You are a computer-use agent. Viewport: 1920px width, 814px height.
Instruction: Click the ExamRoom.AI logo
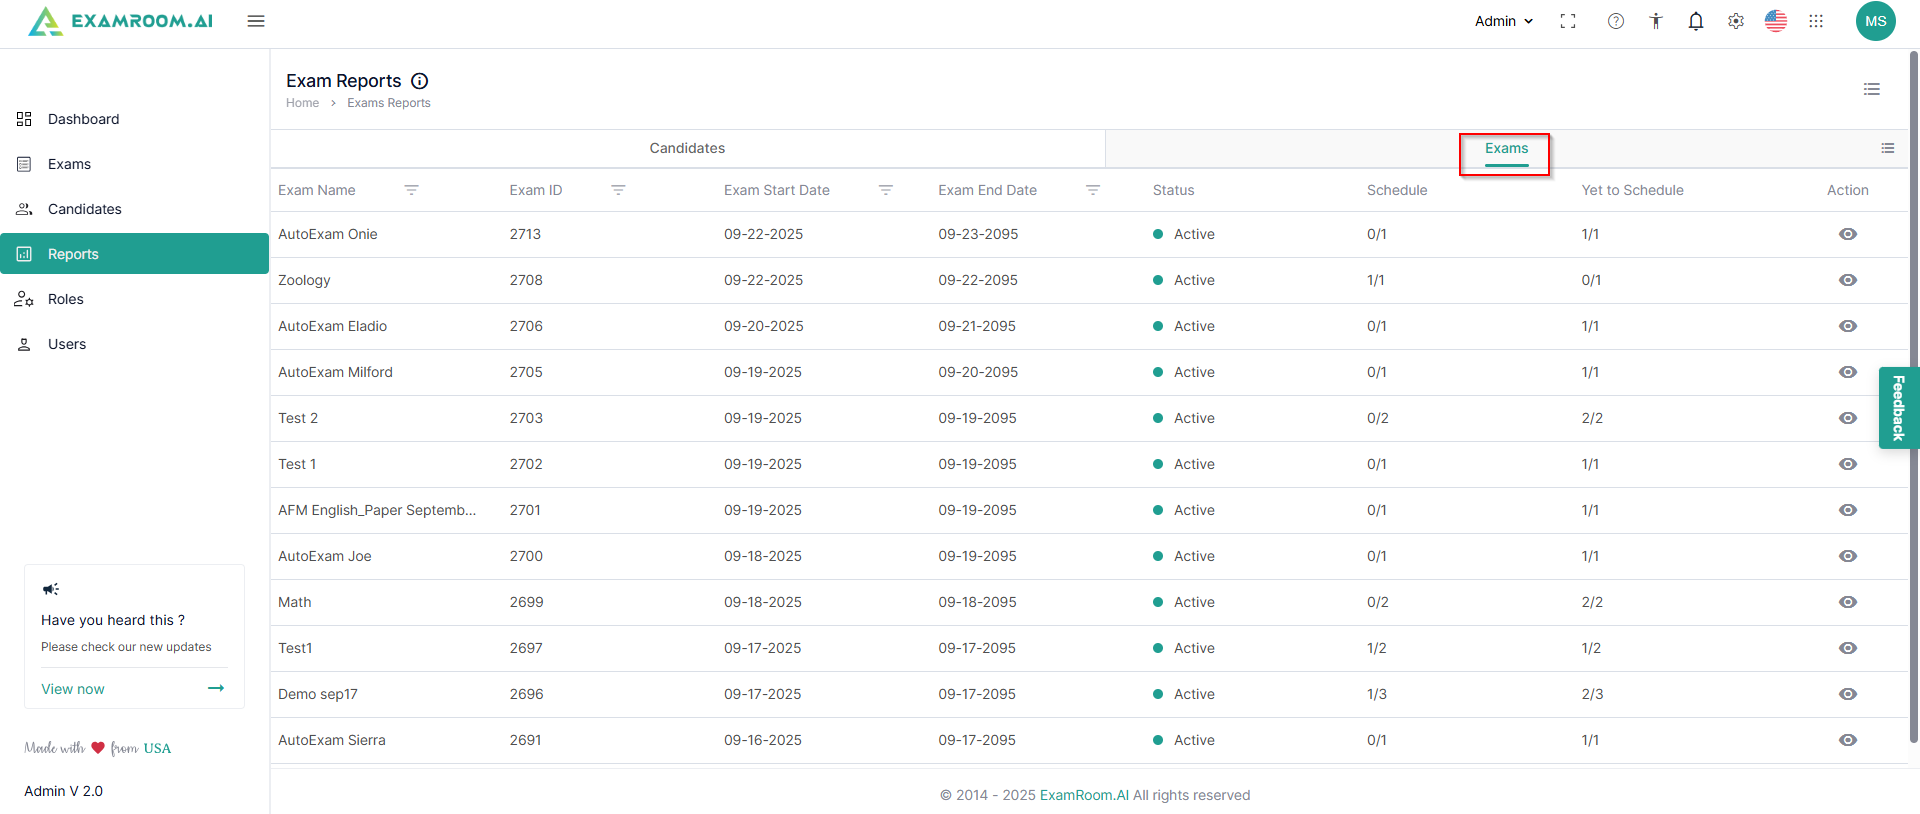point(121,21)
